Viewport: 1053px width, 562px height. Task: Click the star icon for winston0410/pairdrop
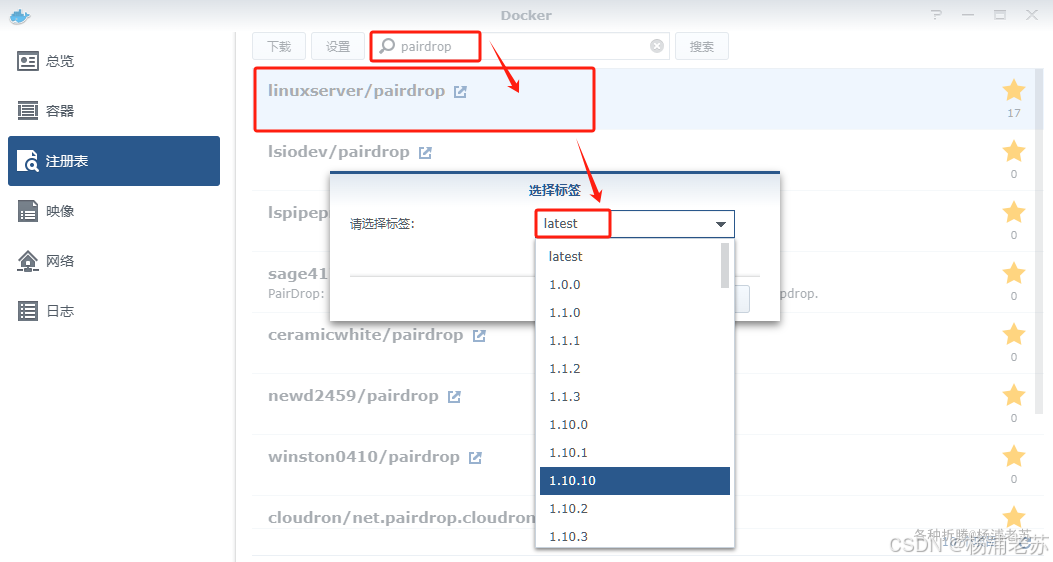tap(1013, 456)
